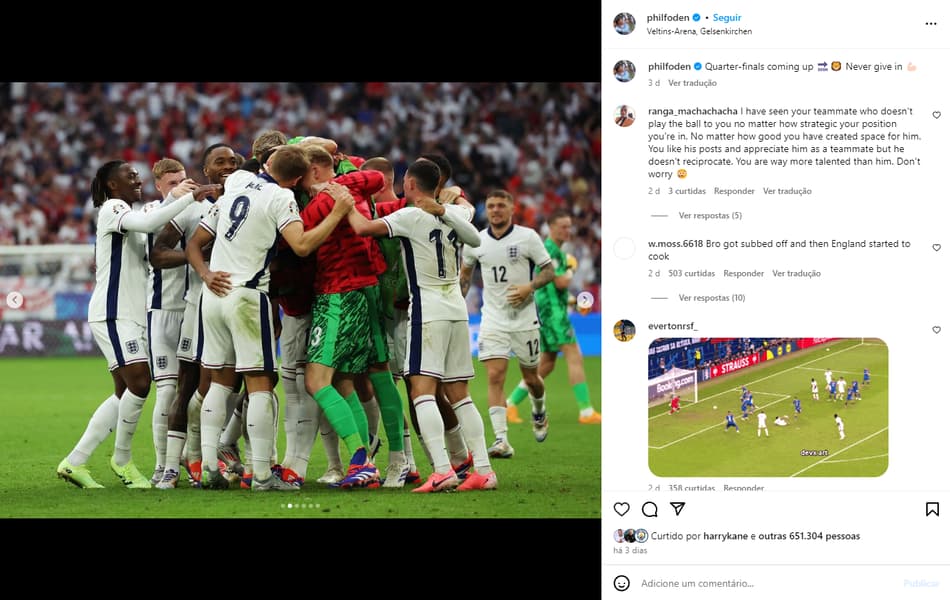Focus the Adicione um comentário field
The width and height of the screenshot is (950, 600).
coord(766,583)
